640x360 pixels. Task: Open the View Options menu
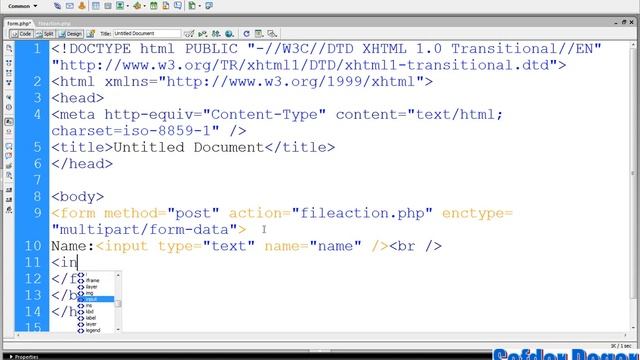(259, 34)
